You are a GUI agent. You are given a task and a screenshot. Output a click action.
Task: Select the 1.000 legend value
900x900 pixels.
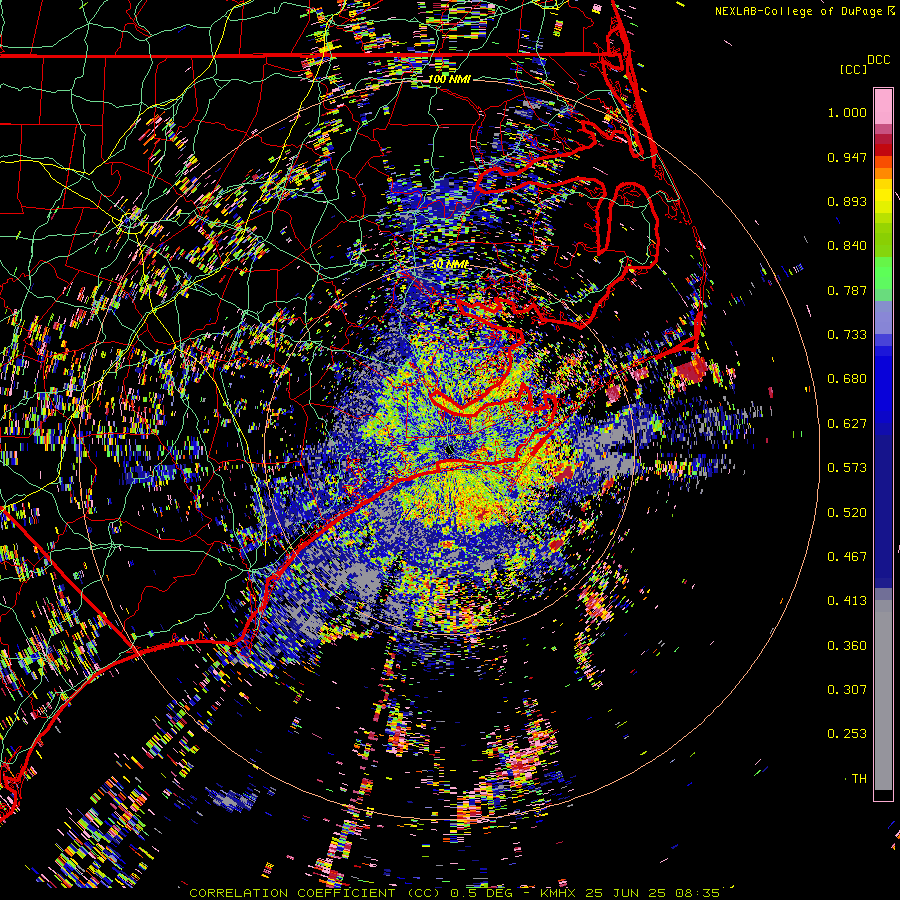pos(847,112)
